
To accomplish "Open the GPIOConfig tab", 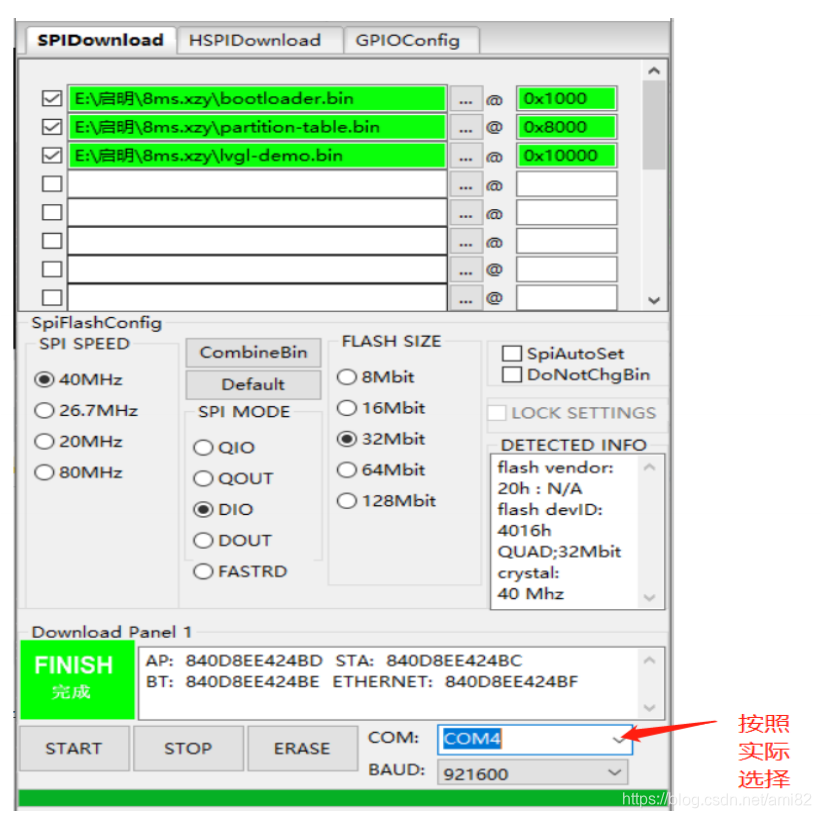I will [411, 40].
